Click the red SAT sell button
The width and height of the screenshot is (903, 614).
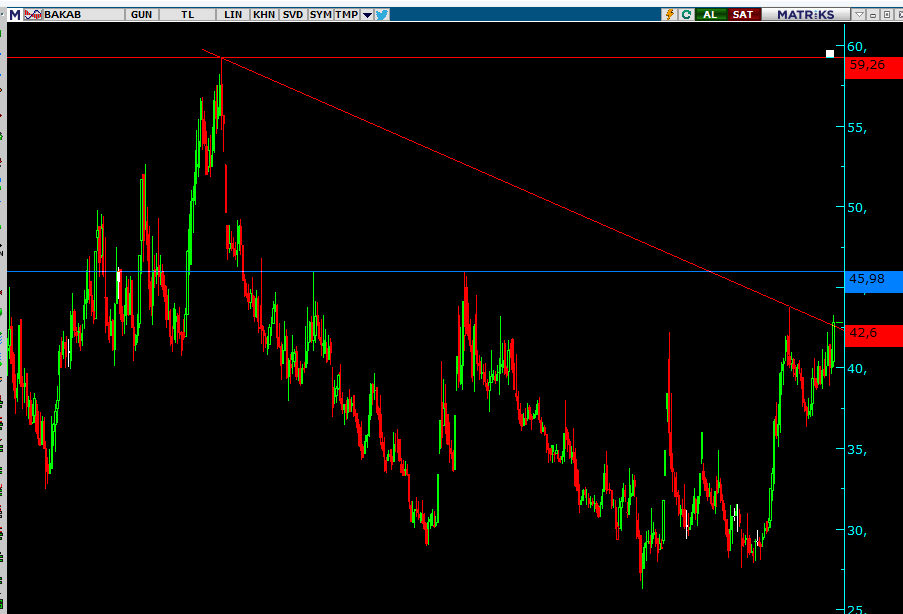(743, 14)
